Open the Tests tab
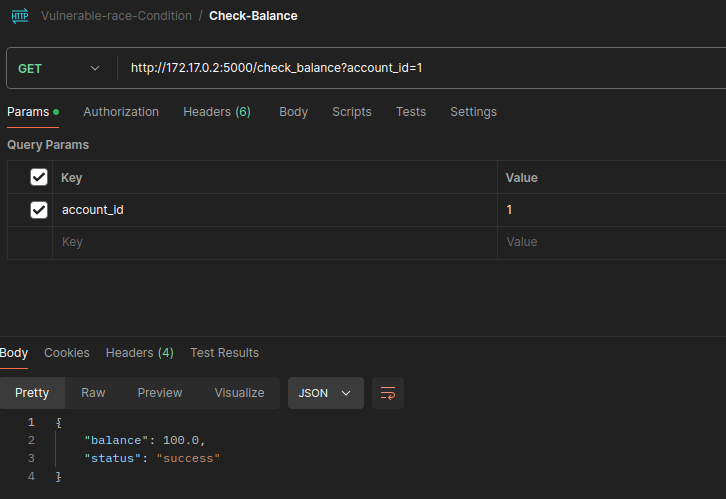The height and width of the screenshot is (499, 726). click(411, 112)
